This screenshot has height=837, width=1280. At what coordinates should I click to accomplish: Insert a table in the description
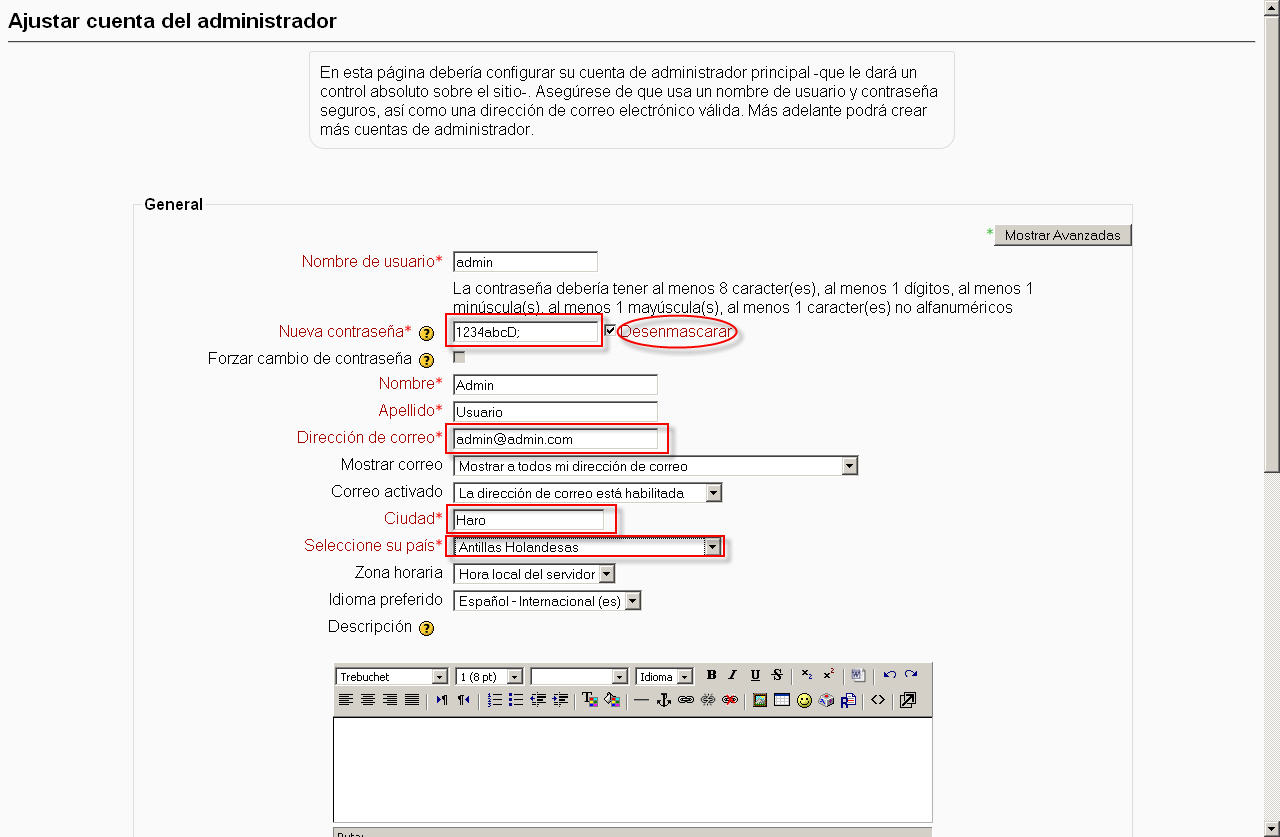[x=782, y=700]
